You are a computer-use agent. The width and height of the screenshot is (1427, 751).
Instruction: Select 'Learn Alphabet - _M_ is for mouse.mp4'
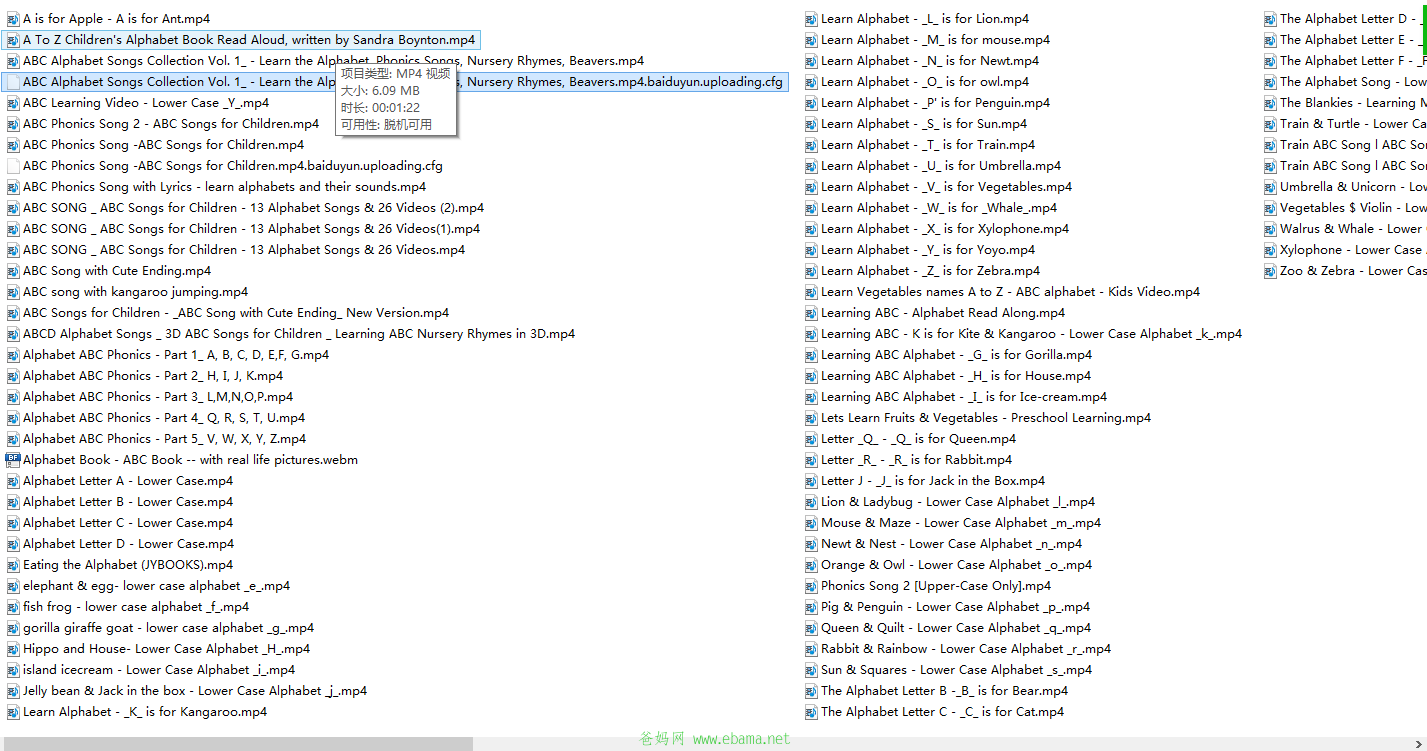(x=935, y=40)
